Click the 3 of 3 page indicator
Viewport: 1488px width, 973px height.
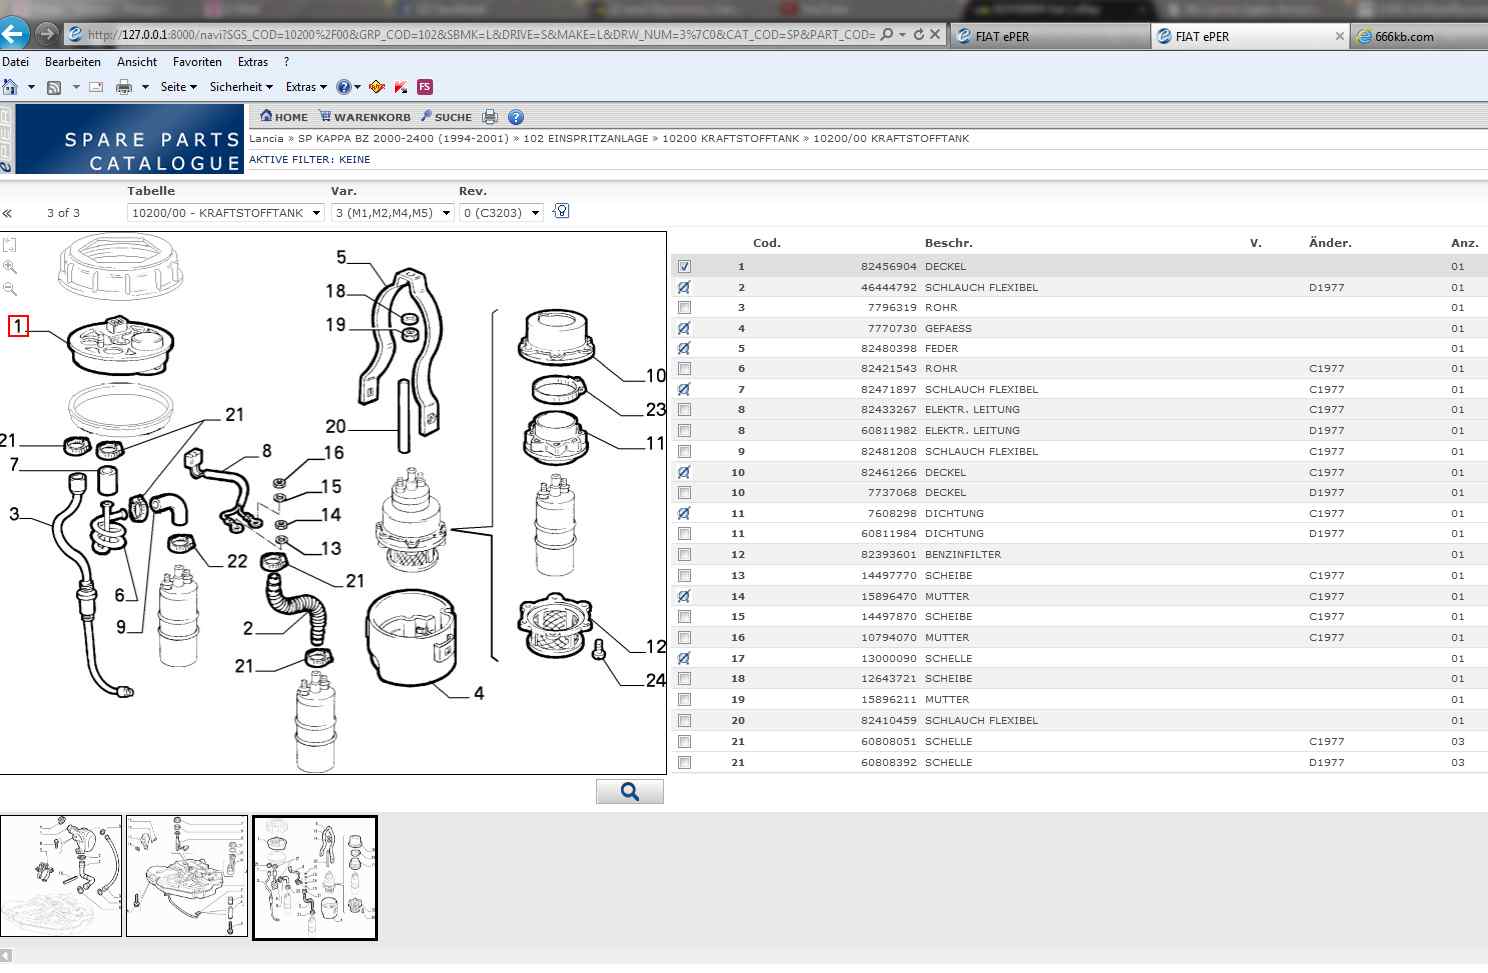click(x=63, y=213)
